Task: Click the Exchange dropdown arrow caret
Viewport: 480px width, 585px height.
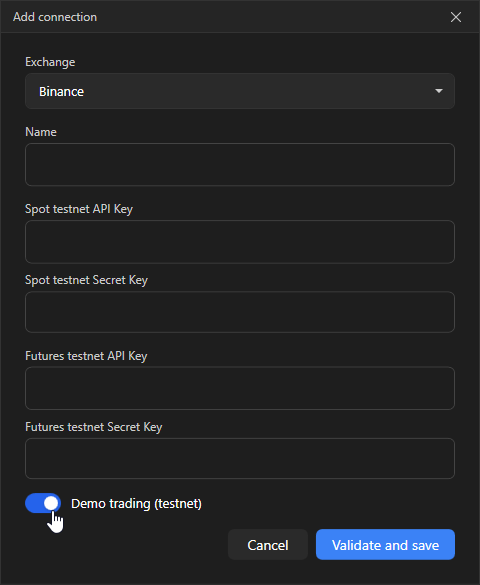Action: (439, 91)
